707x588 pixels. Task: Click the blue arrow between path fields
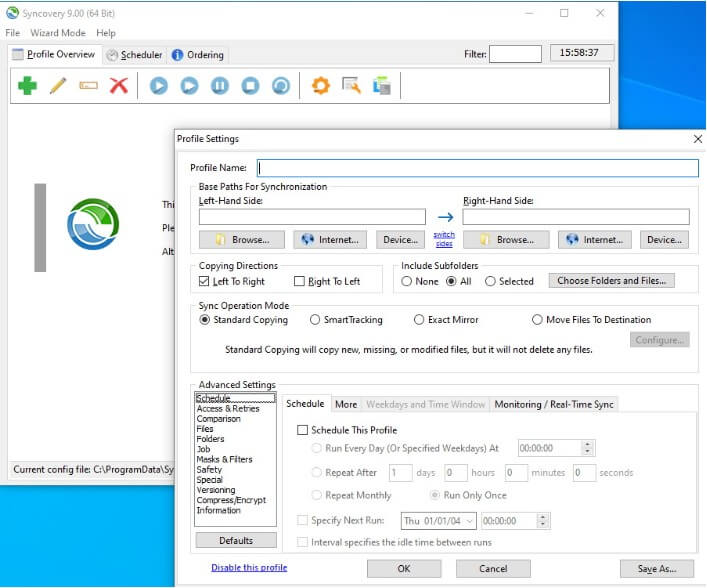click(x=445, y=217)
